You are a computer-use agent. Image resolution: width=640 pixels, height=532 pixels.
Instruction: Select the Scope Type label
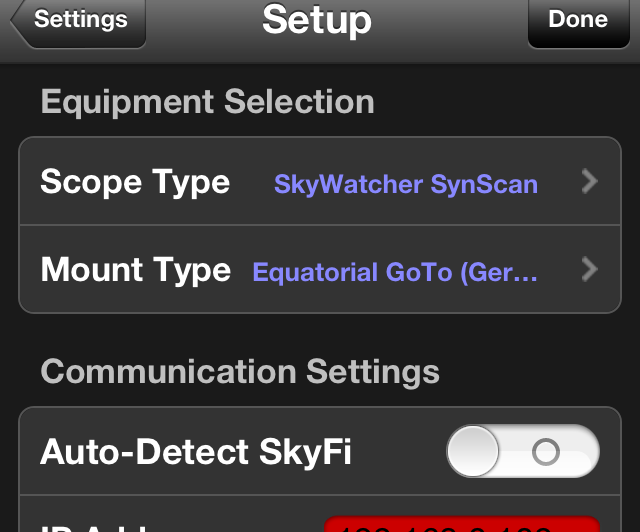pyautogui.click(x=135, y=182)
